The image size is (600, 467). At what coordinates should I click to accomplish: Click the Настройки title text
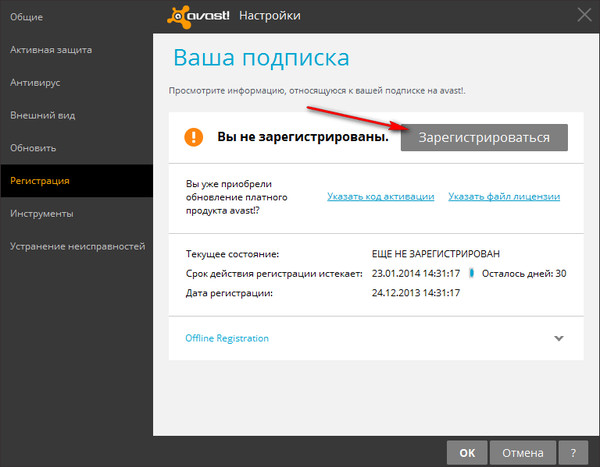[270, 16]
